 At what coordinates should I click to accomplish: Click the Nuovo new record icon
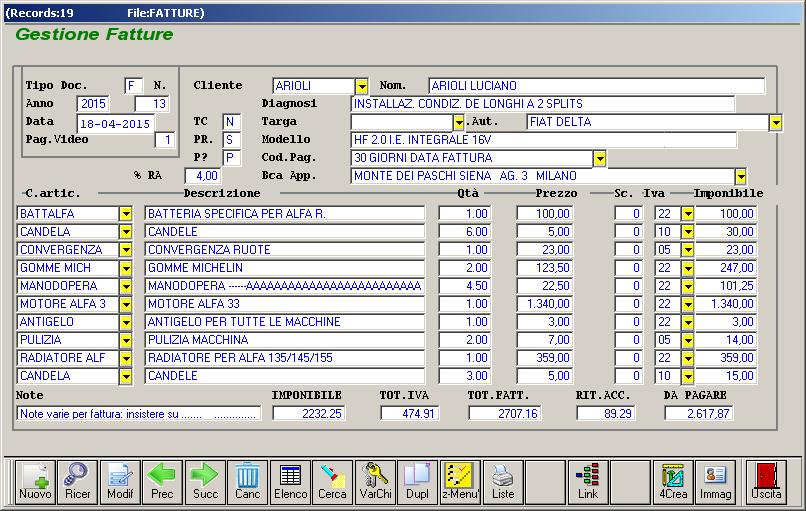35,481
